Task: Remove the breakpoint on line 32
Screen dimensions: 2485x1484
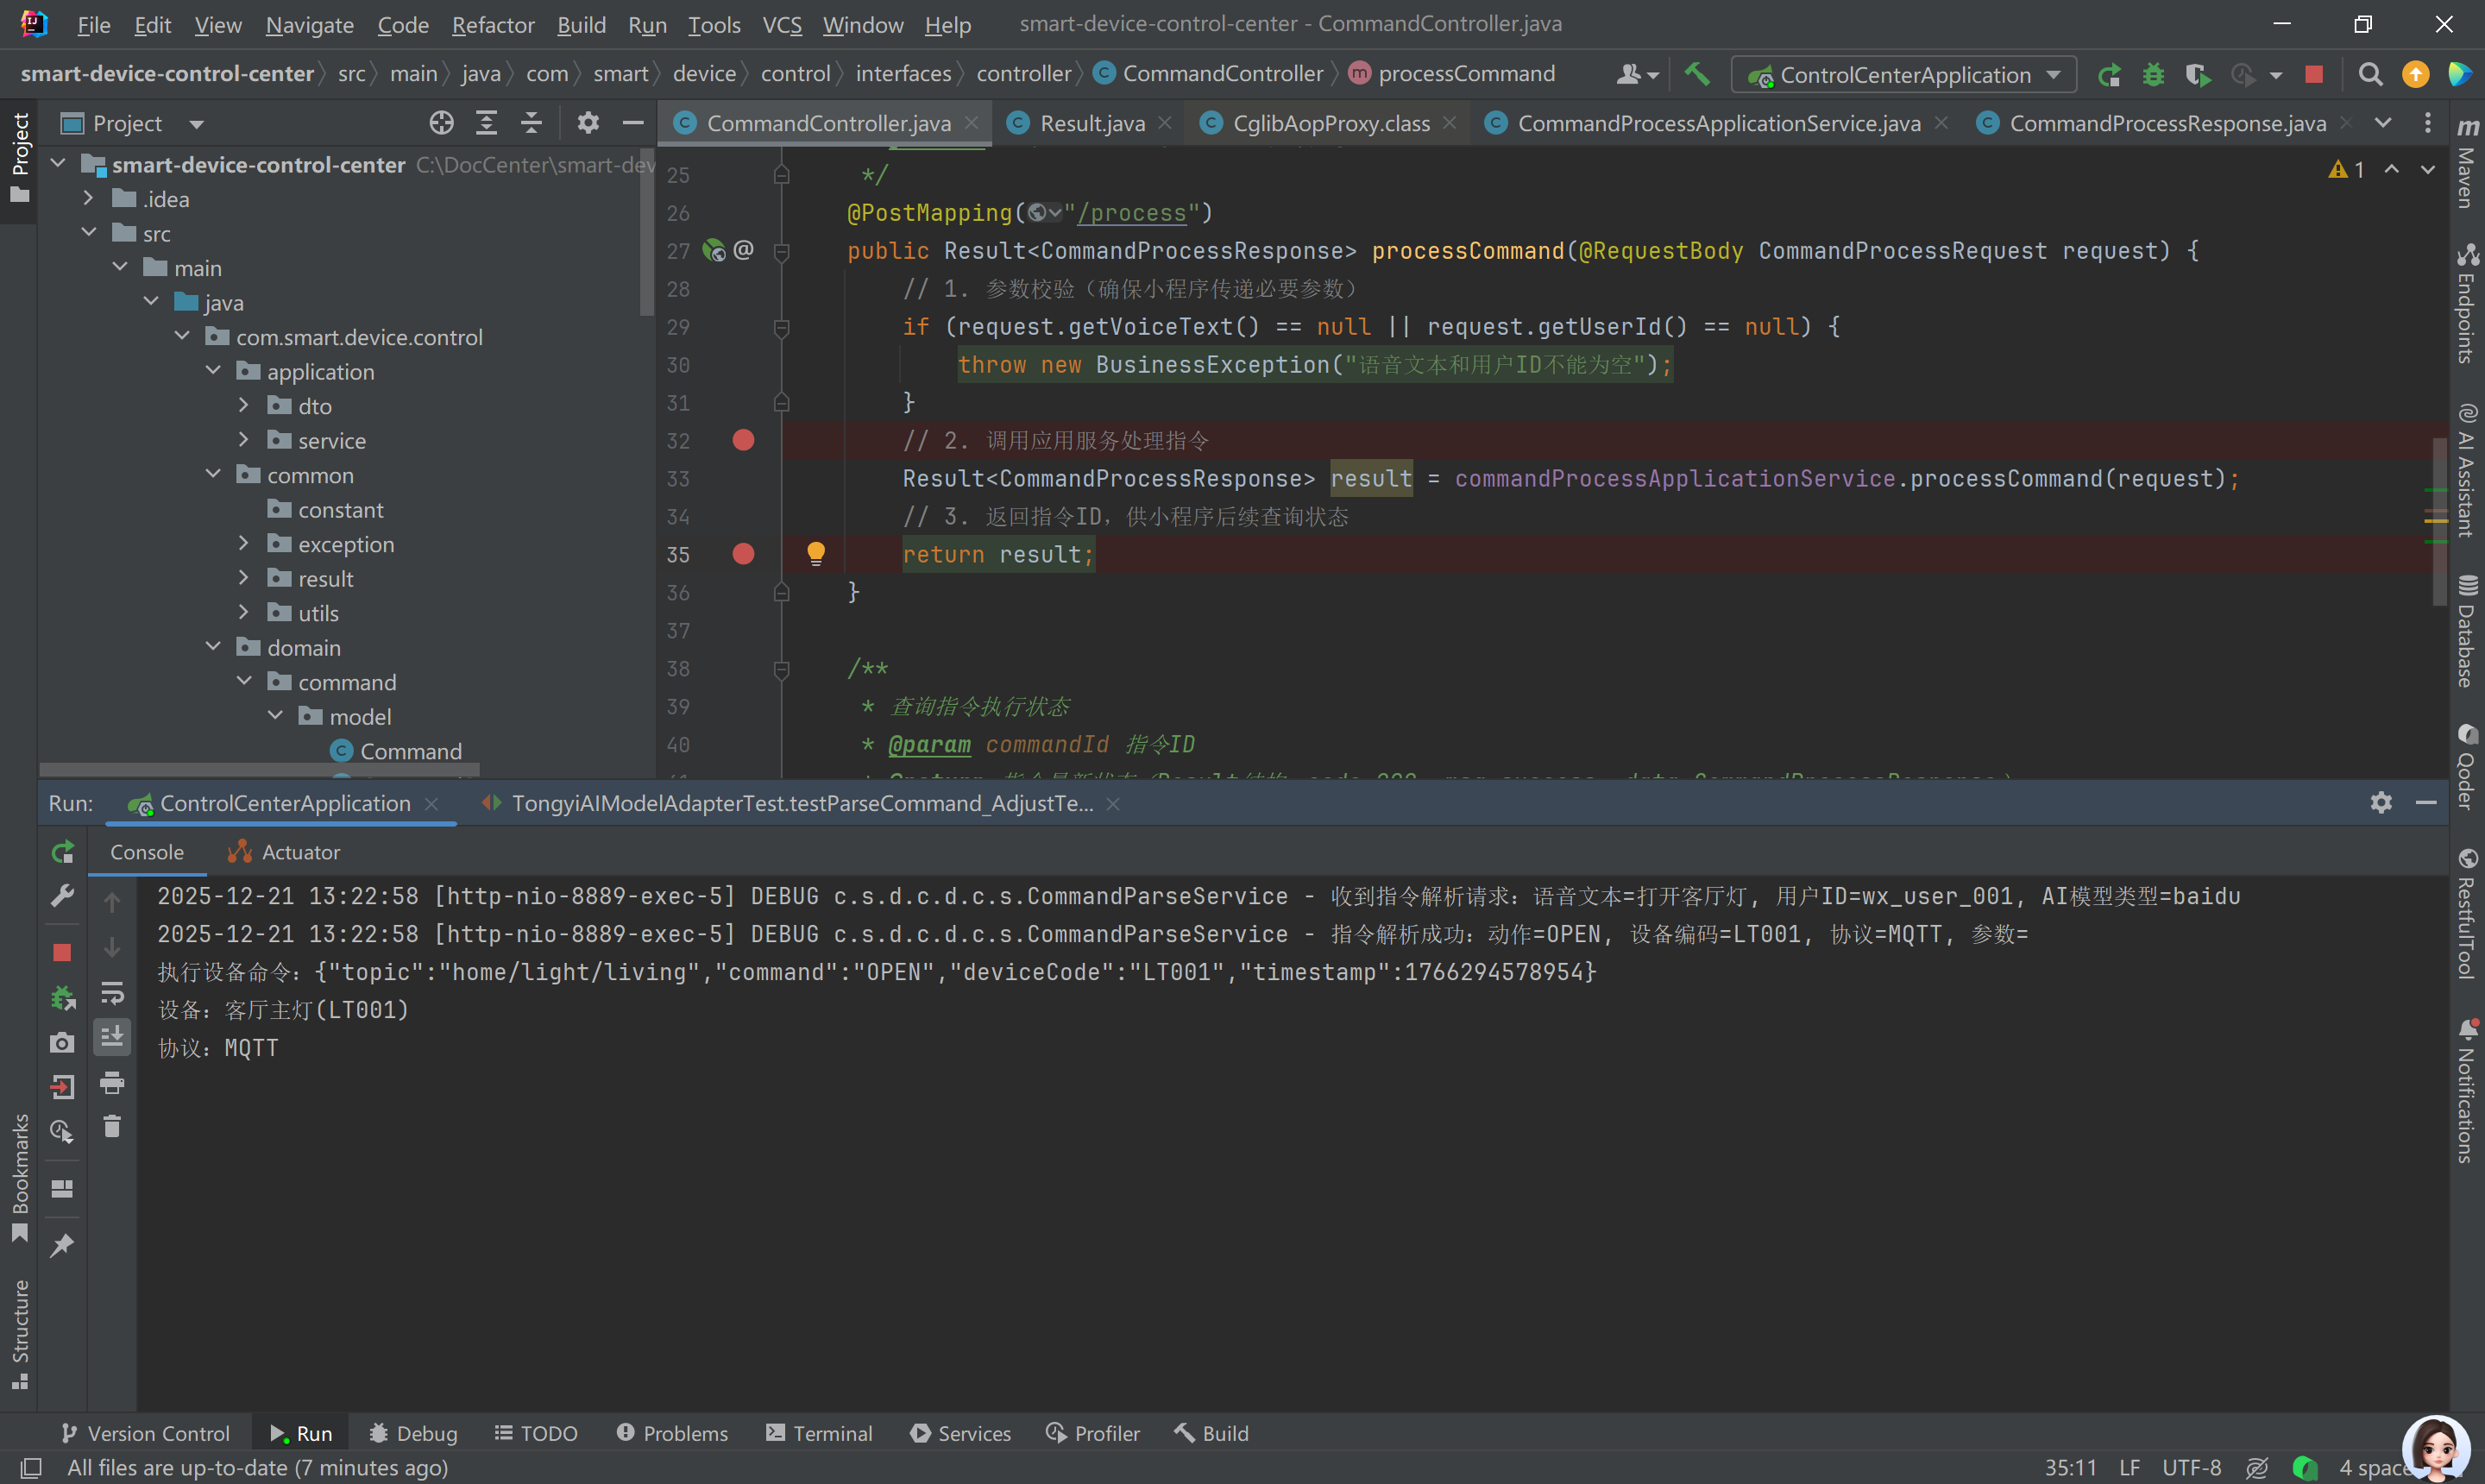Action: (x=743, y=440)
